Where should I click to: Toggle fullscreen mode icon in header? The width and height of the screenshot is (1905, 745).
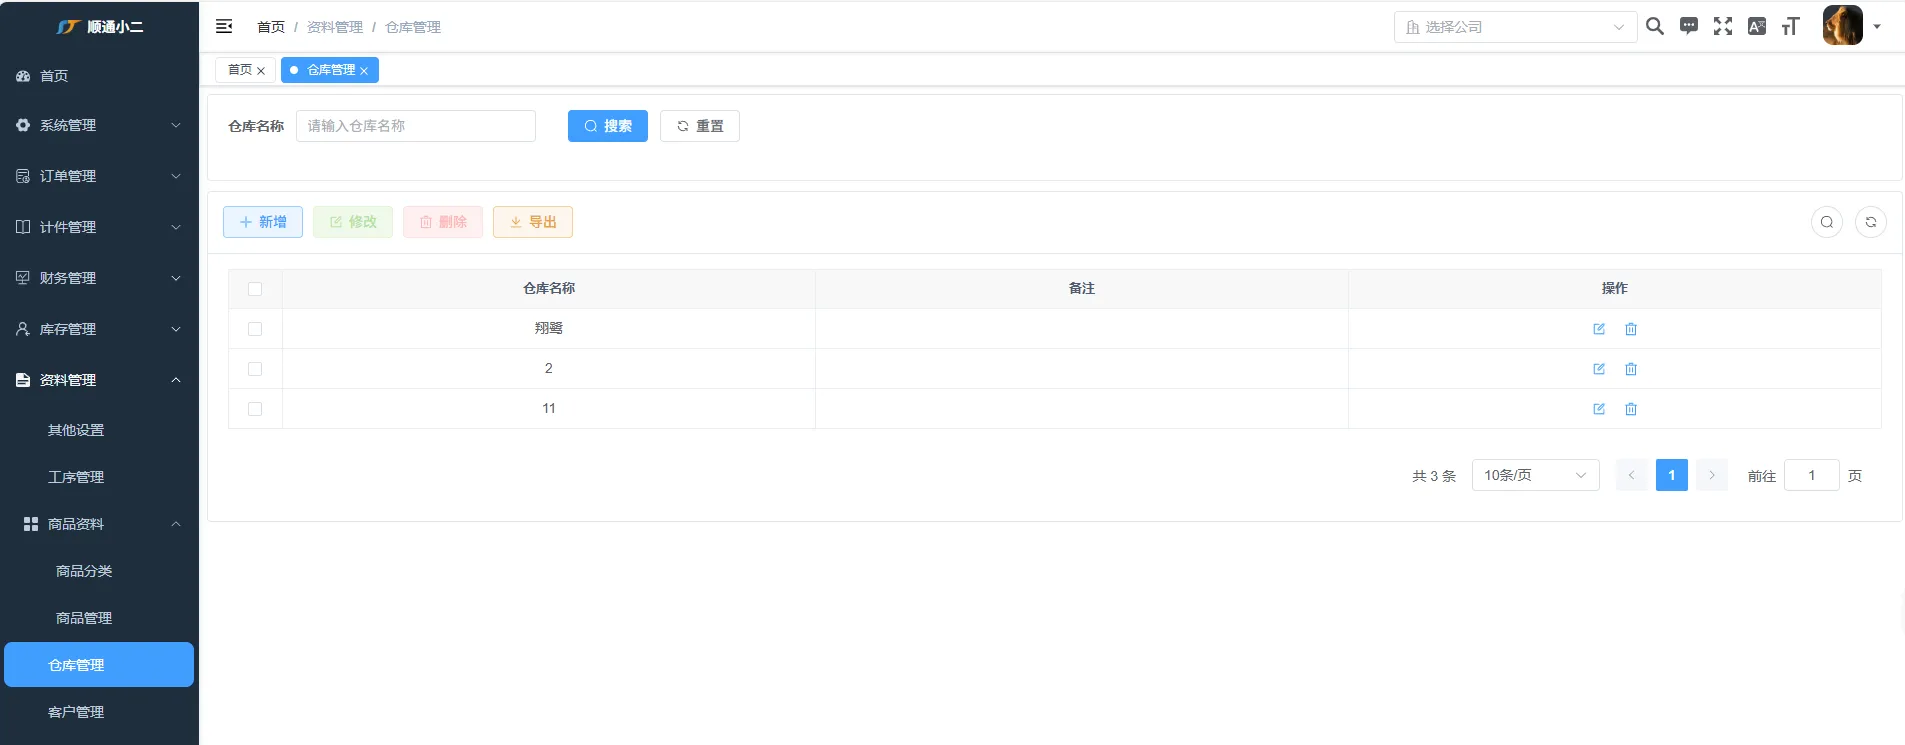click(1722, 26)
